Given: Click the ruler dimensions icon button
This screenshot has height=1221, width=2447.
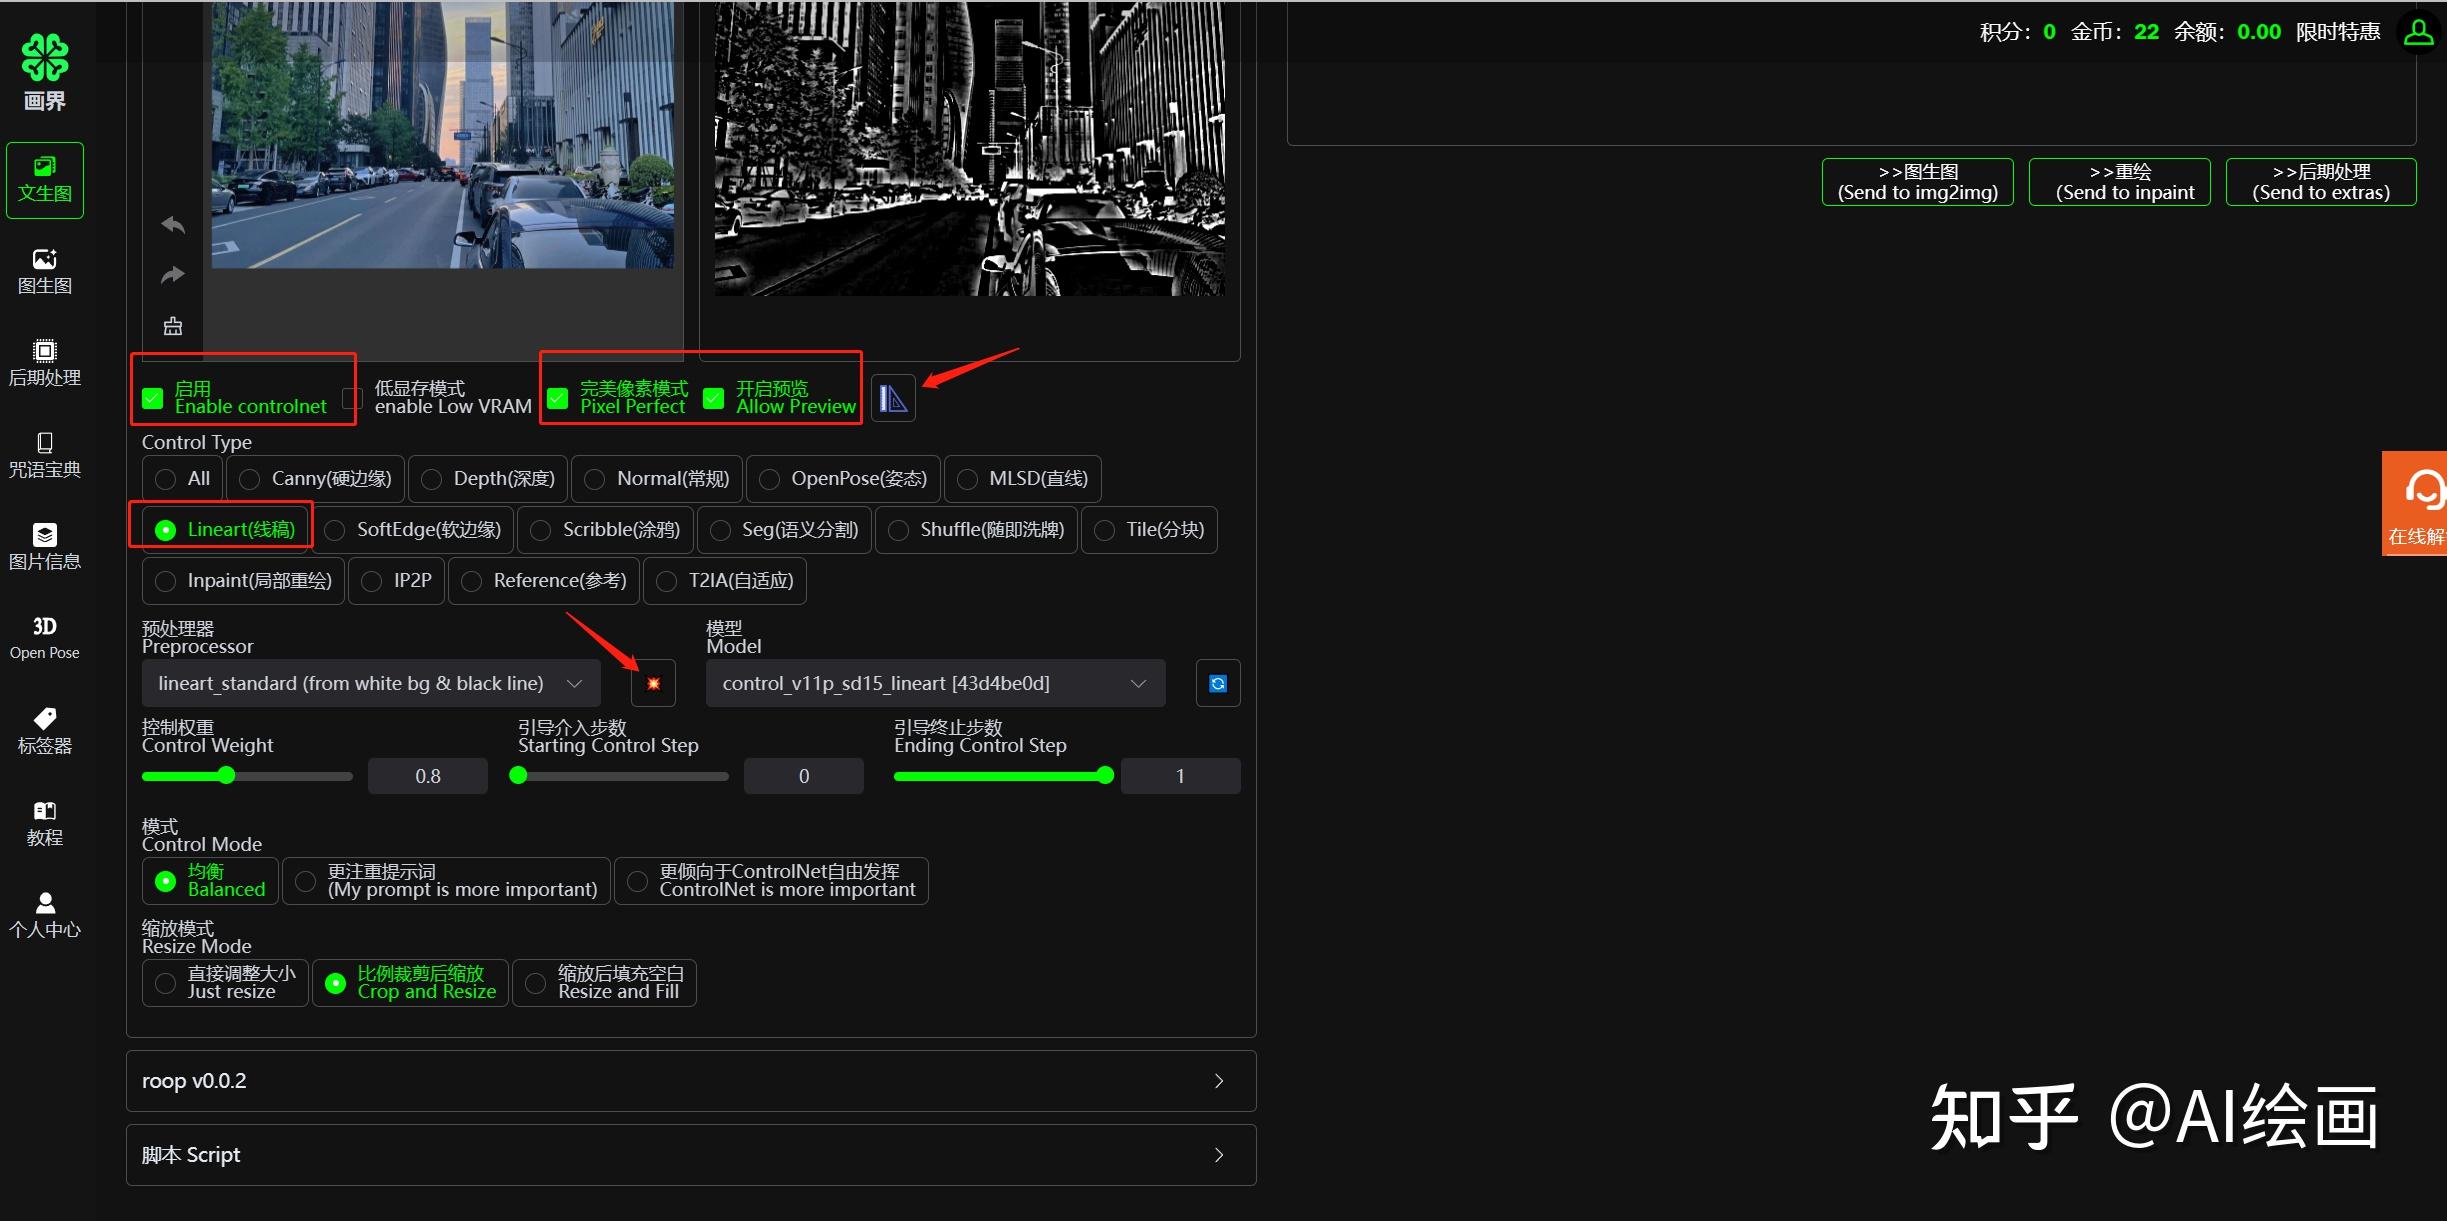Looking at the screenshot, I should (x=893, y=399).
